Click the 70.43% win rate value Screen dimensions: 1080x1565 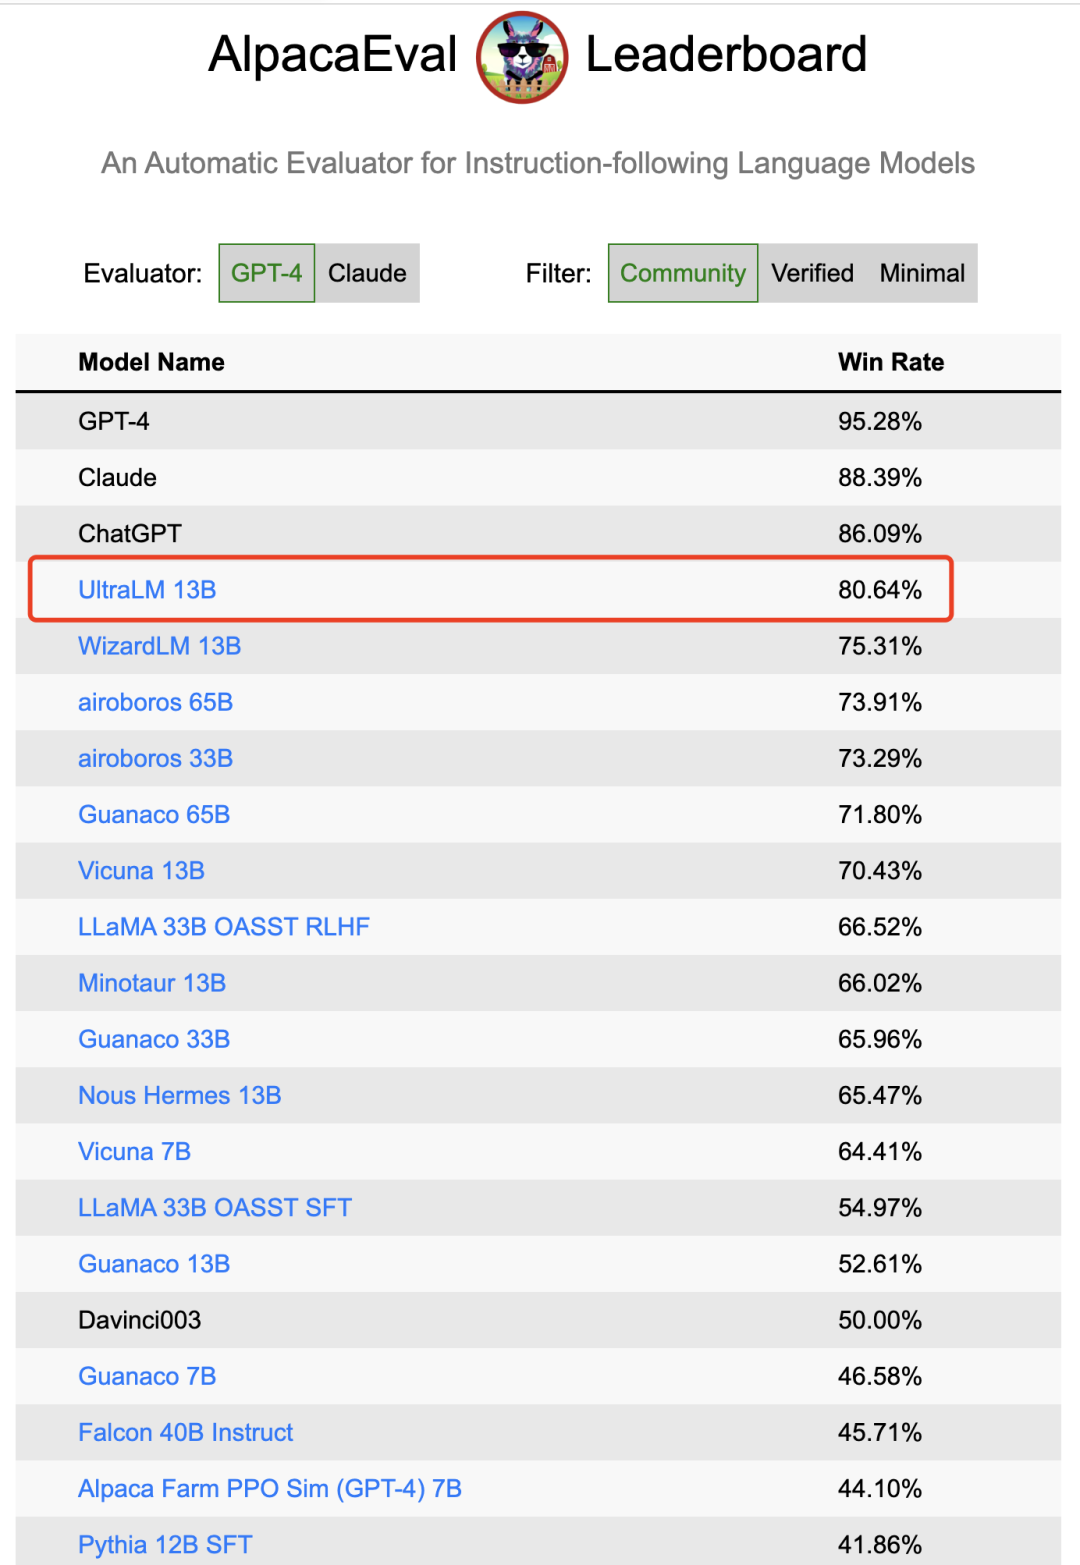(880, 871)
